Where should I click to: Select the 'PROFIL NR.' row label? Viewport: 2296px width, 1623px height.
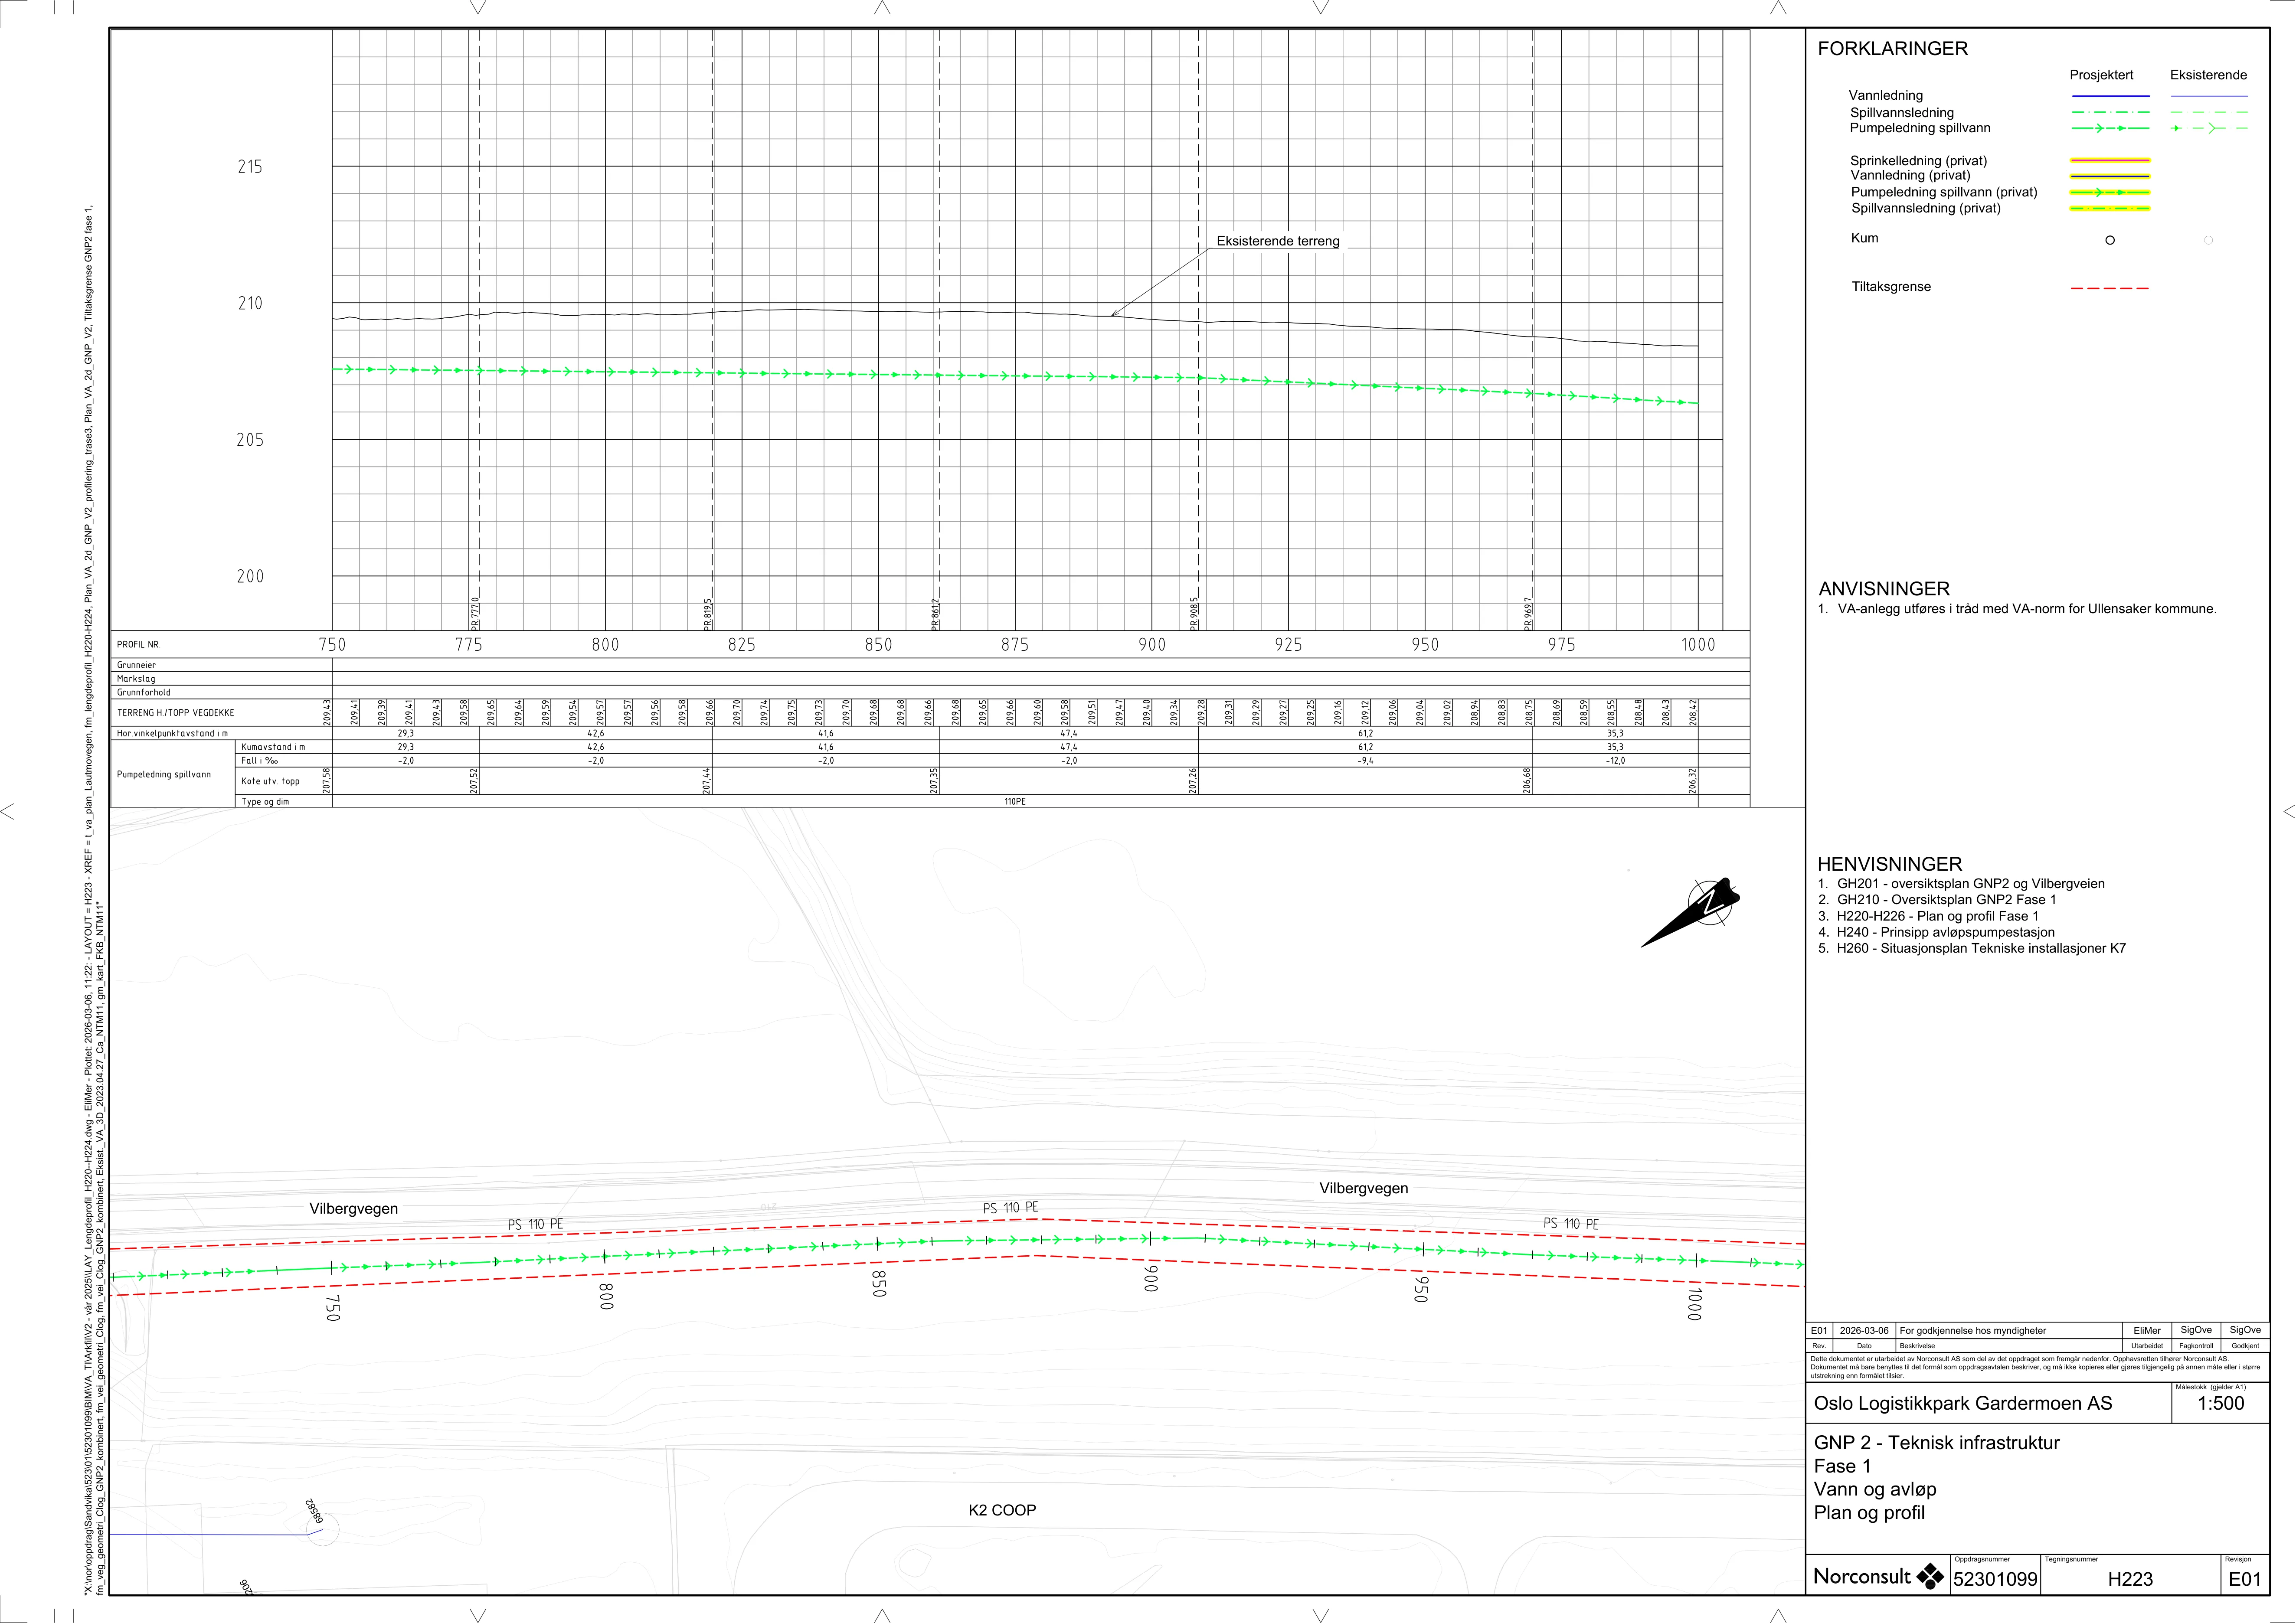pos(138,645)
